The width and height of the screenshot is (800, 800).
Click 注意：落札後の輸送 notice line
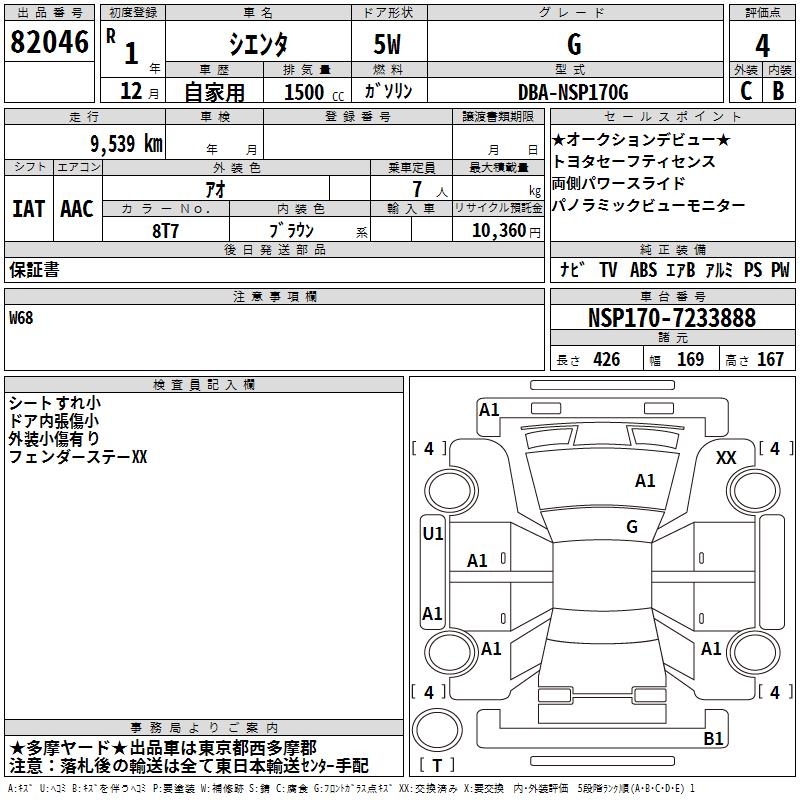[x=189, y=766]
